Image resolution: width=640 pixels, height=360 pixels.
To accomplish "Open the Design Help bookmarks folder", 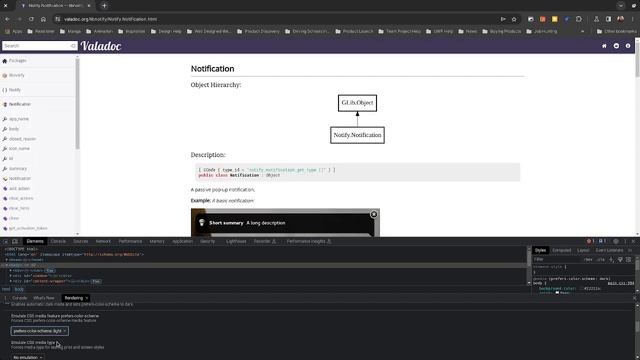I will coord(166,31).
